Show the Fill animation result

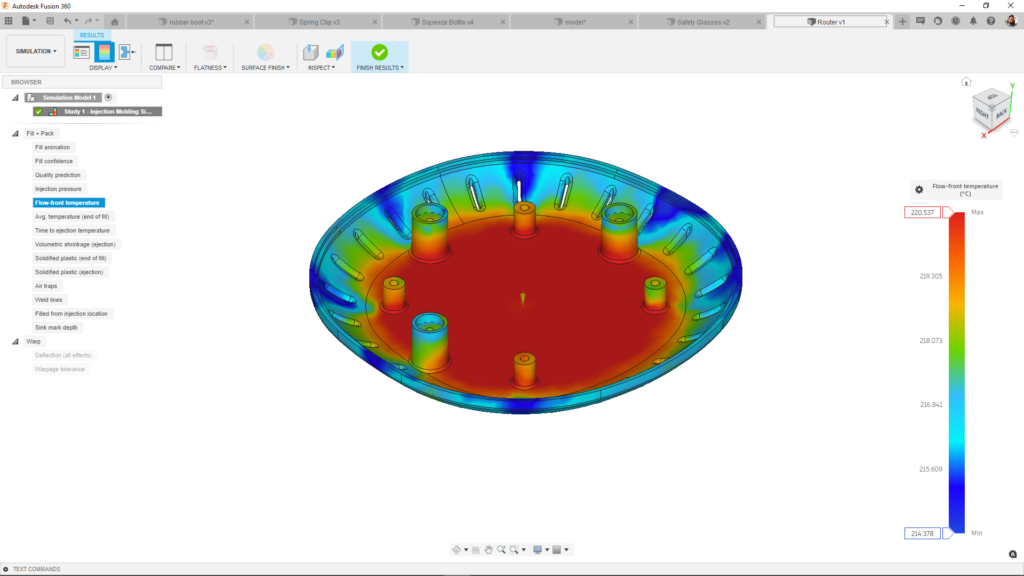52,148
